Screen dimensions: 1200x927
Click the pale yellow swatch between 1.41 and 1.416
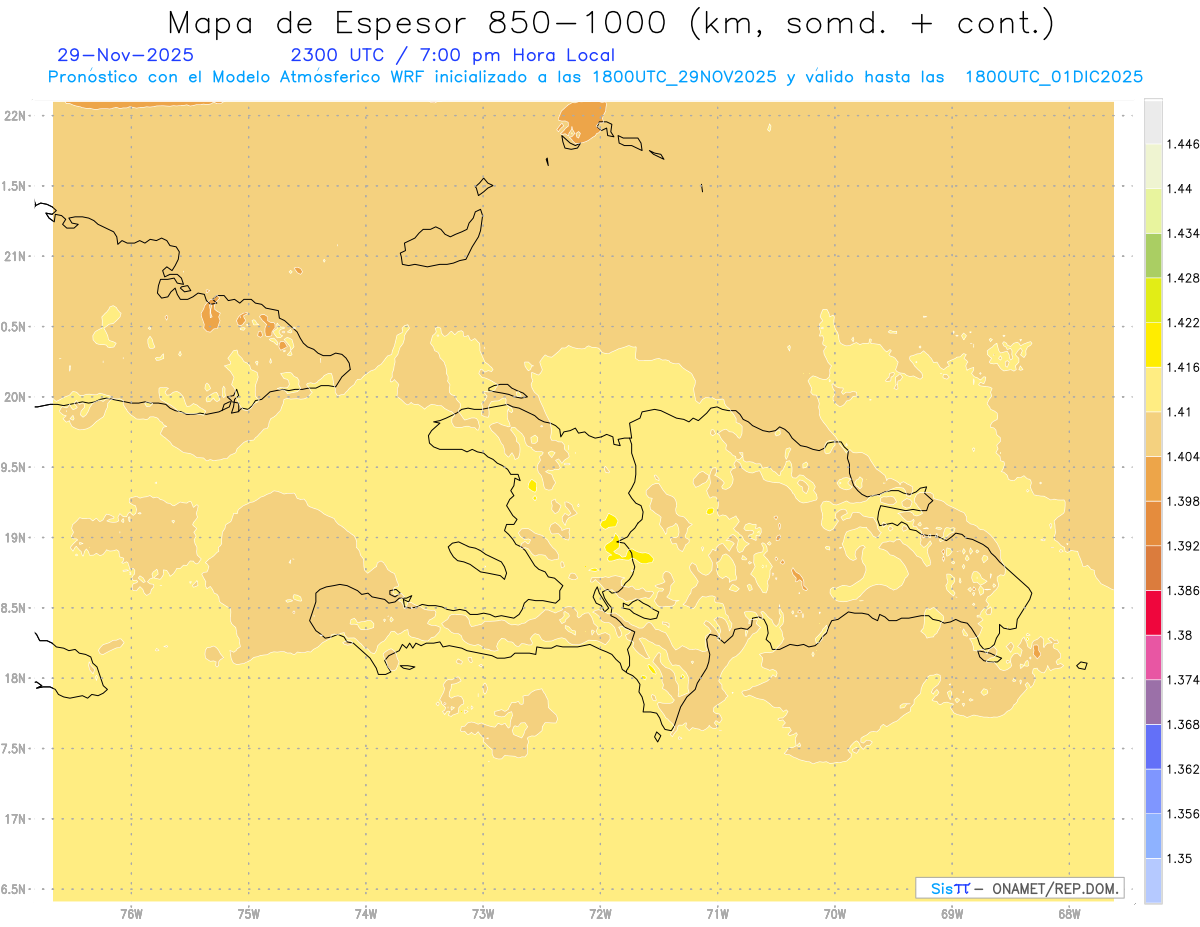pyautogui.click(x=1153, y=389)
